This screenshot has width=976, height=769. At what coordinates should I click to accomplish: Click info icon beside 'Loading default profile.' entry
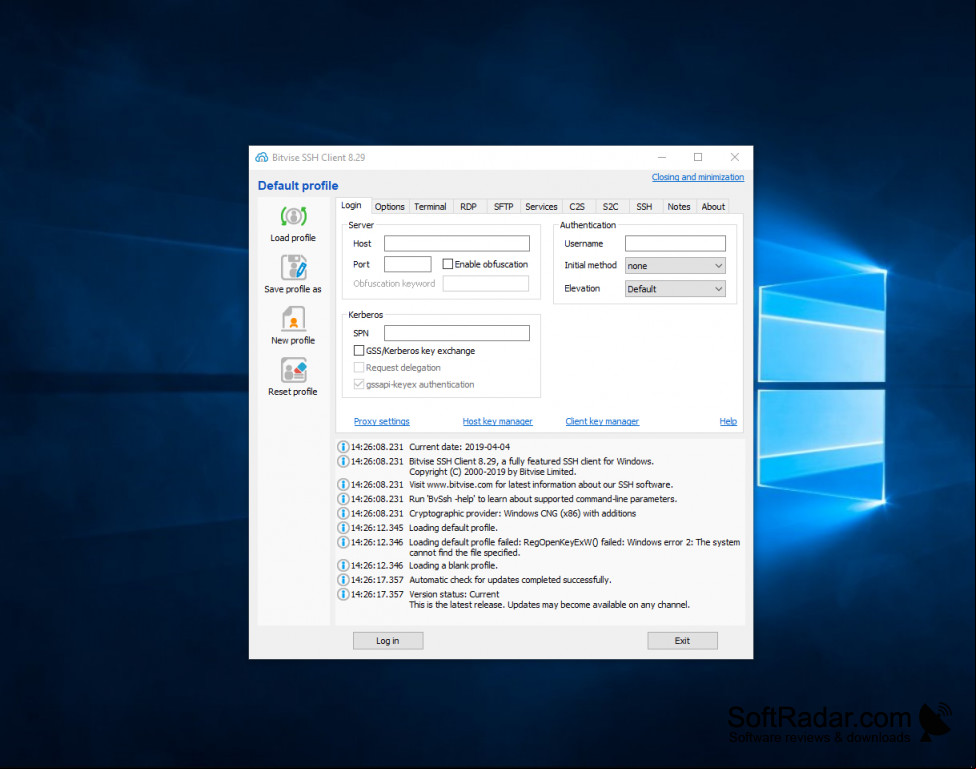pos(343,528)
